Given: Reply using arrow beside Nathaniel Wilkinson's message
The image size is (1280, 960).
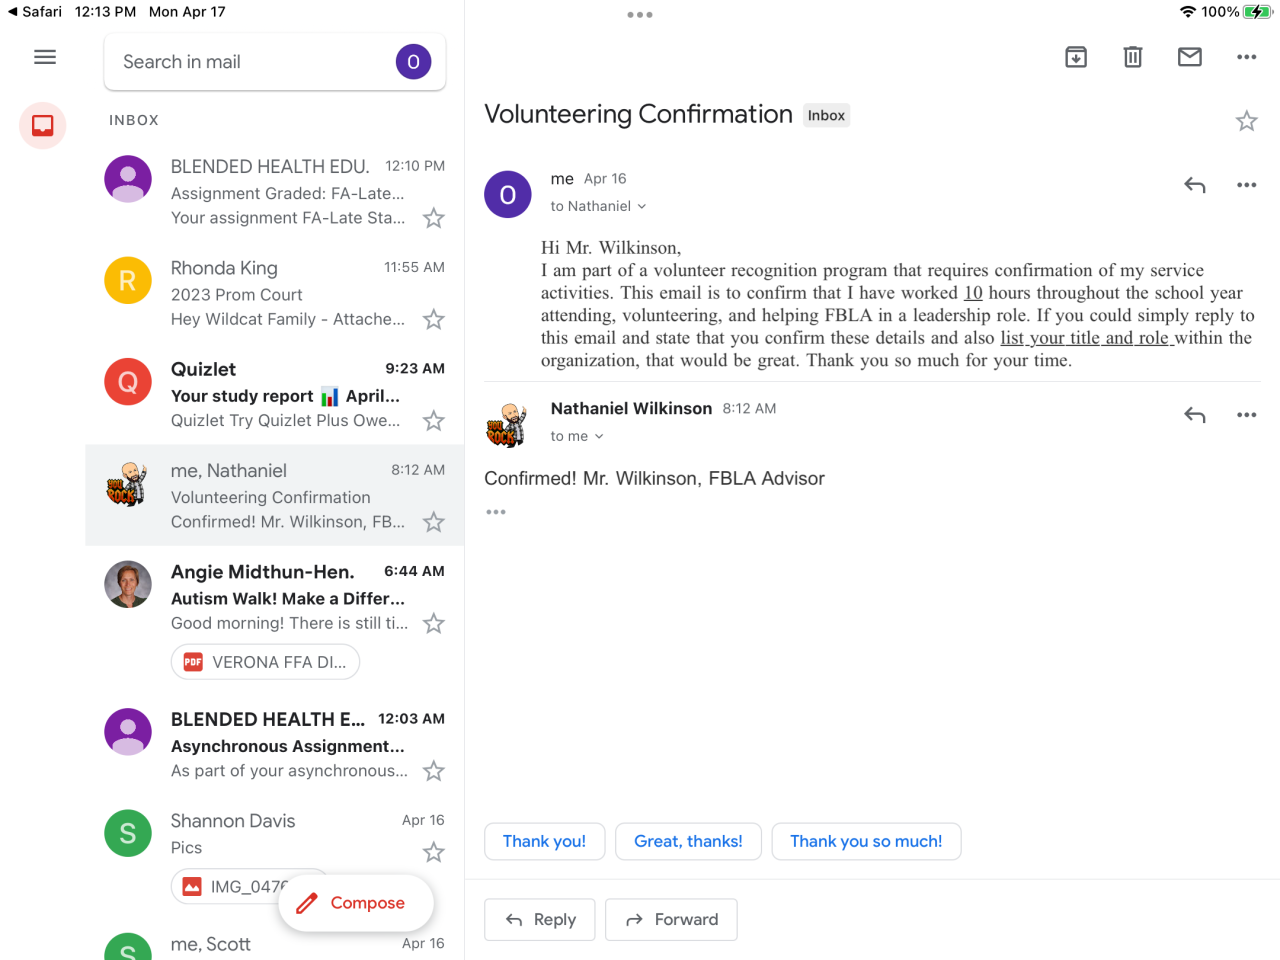Looking at the screenshot, I should 1194,415.
